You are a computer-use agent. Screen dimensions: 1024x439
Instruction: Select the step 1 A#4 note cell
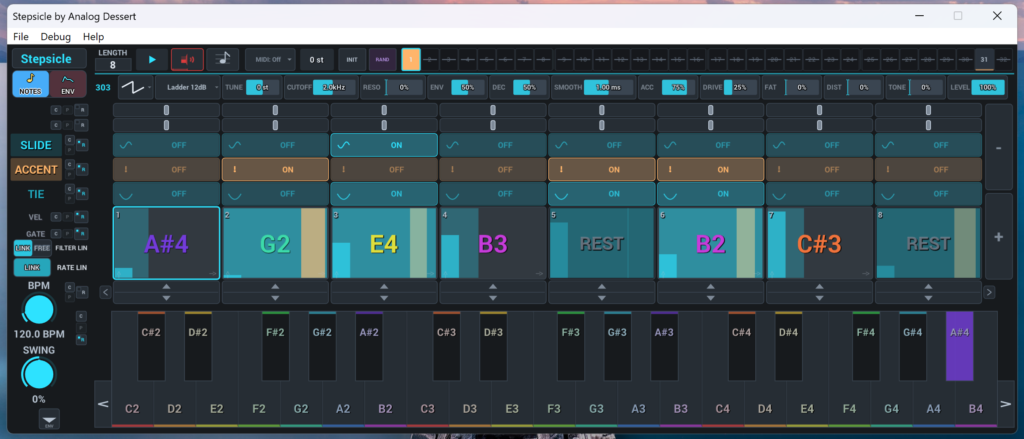(x=166, y=243)
